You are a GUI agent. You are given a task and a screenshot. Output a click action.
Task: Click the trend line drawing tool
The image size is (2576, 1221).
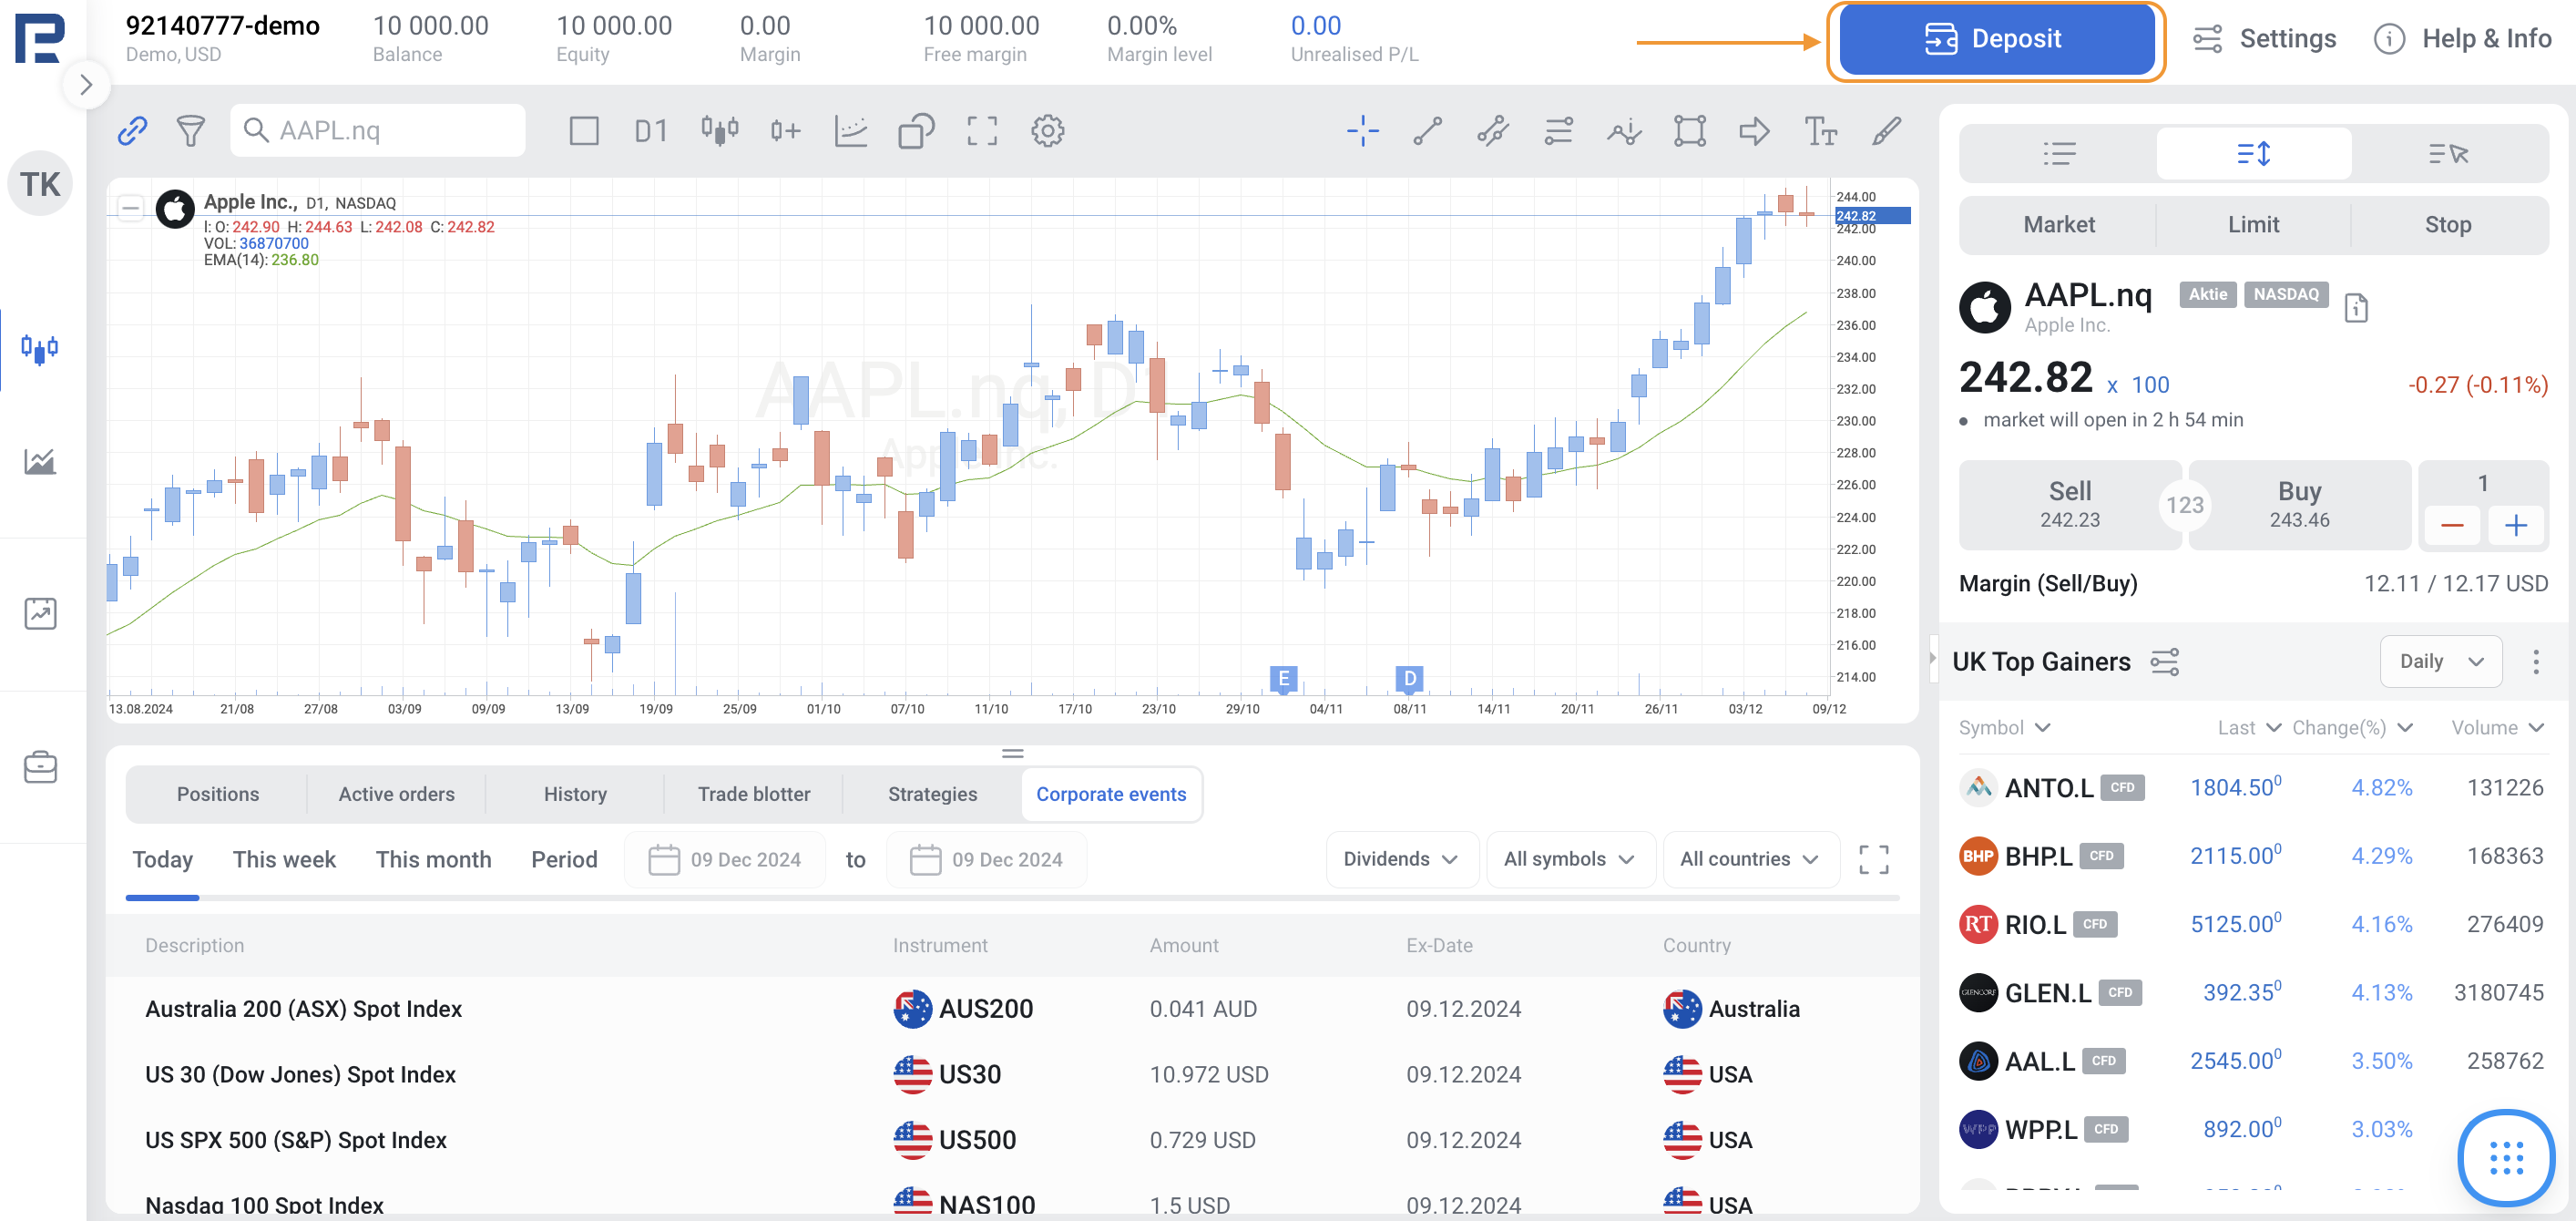(x=1428, y=131)
